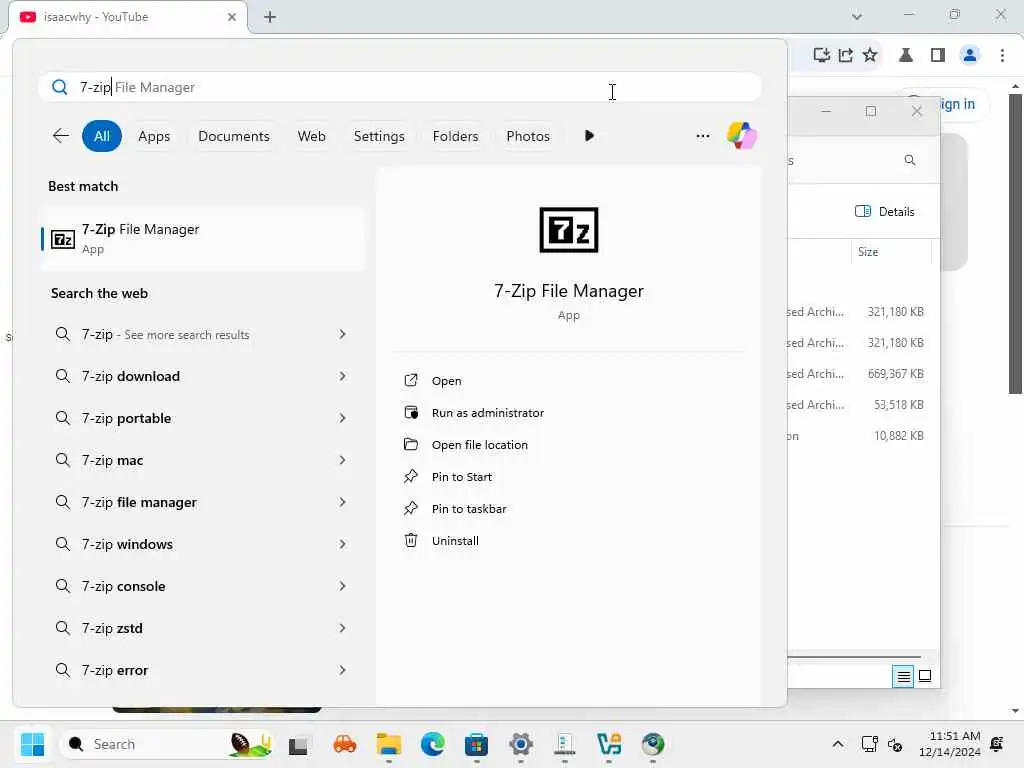Select the All filter tab
This screenshot has width=1024, height=768.
coord(101,136)
